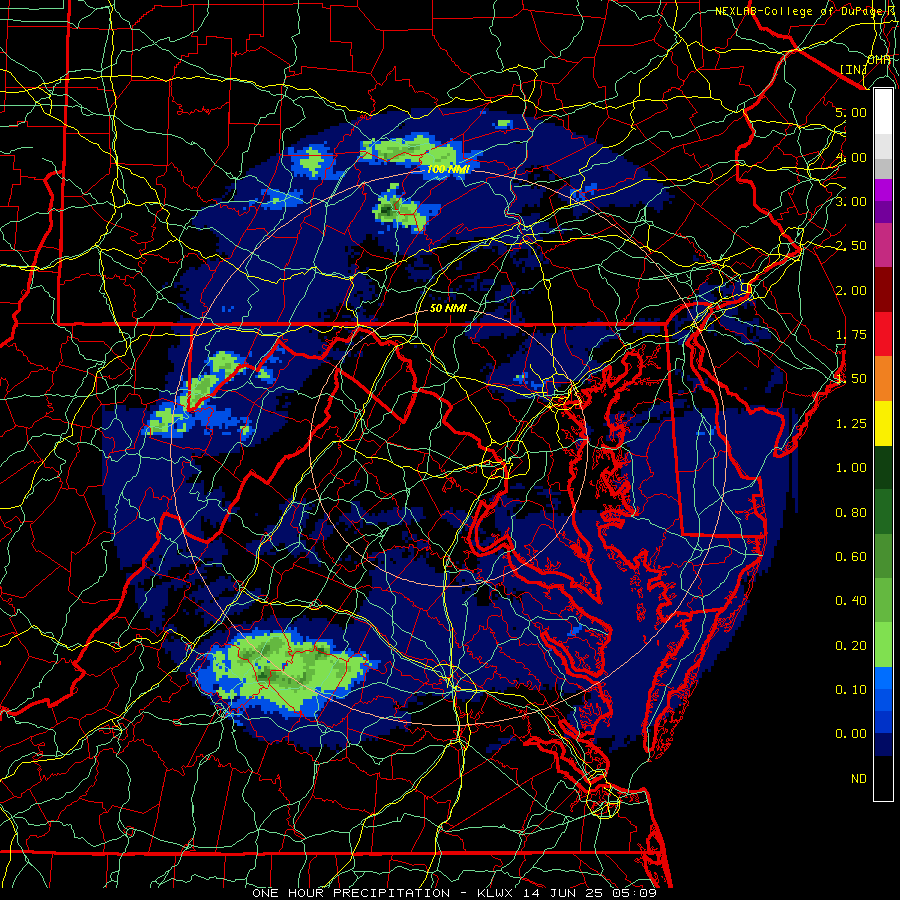
Task: Click the white swatch at the legend top
Action: pos(883,111)
